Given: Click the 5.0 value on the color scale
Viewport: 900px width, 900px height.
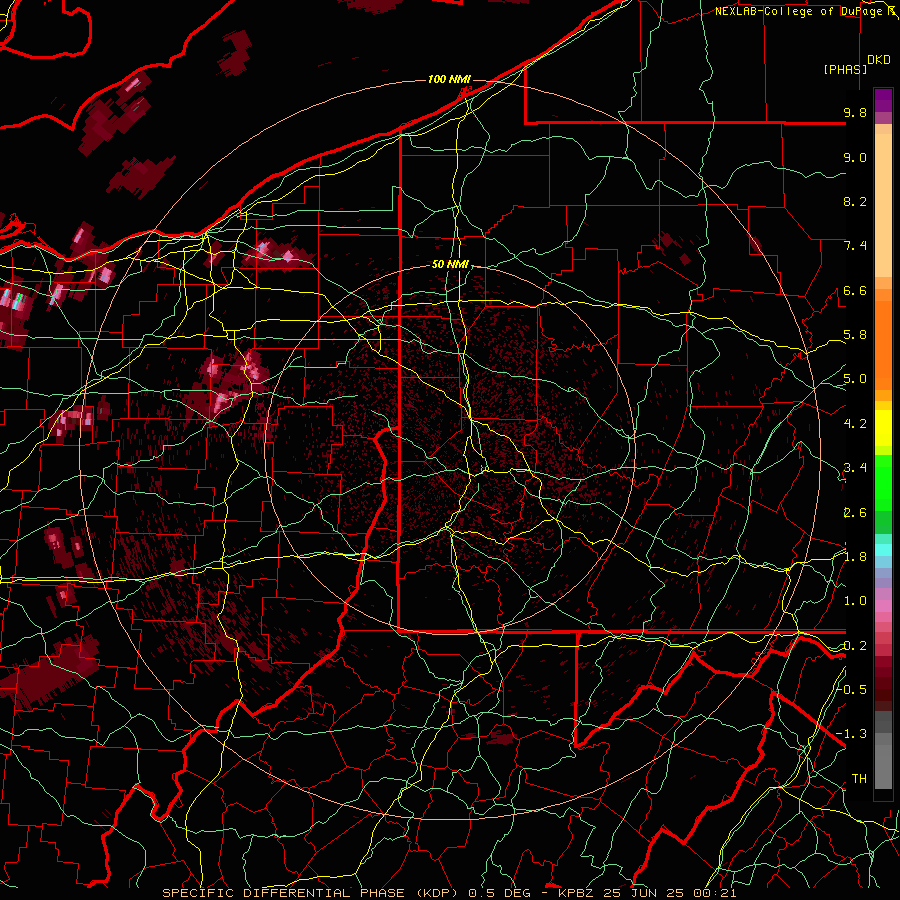Looking at the screenshot, I should [855, 379].
